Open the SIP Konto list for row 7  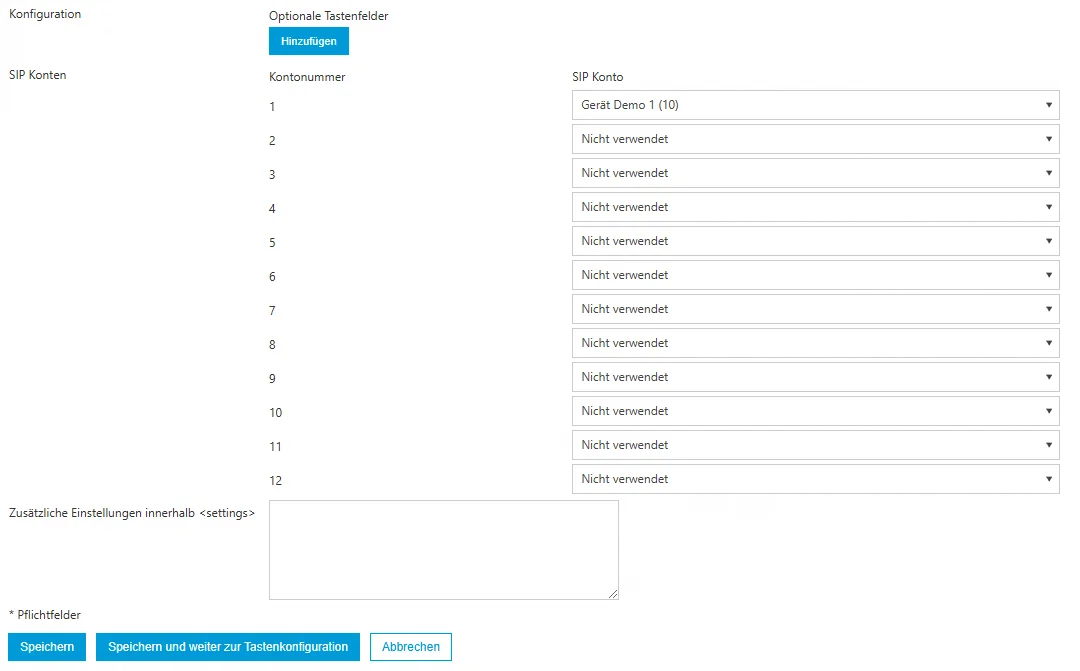point(814,309)
